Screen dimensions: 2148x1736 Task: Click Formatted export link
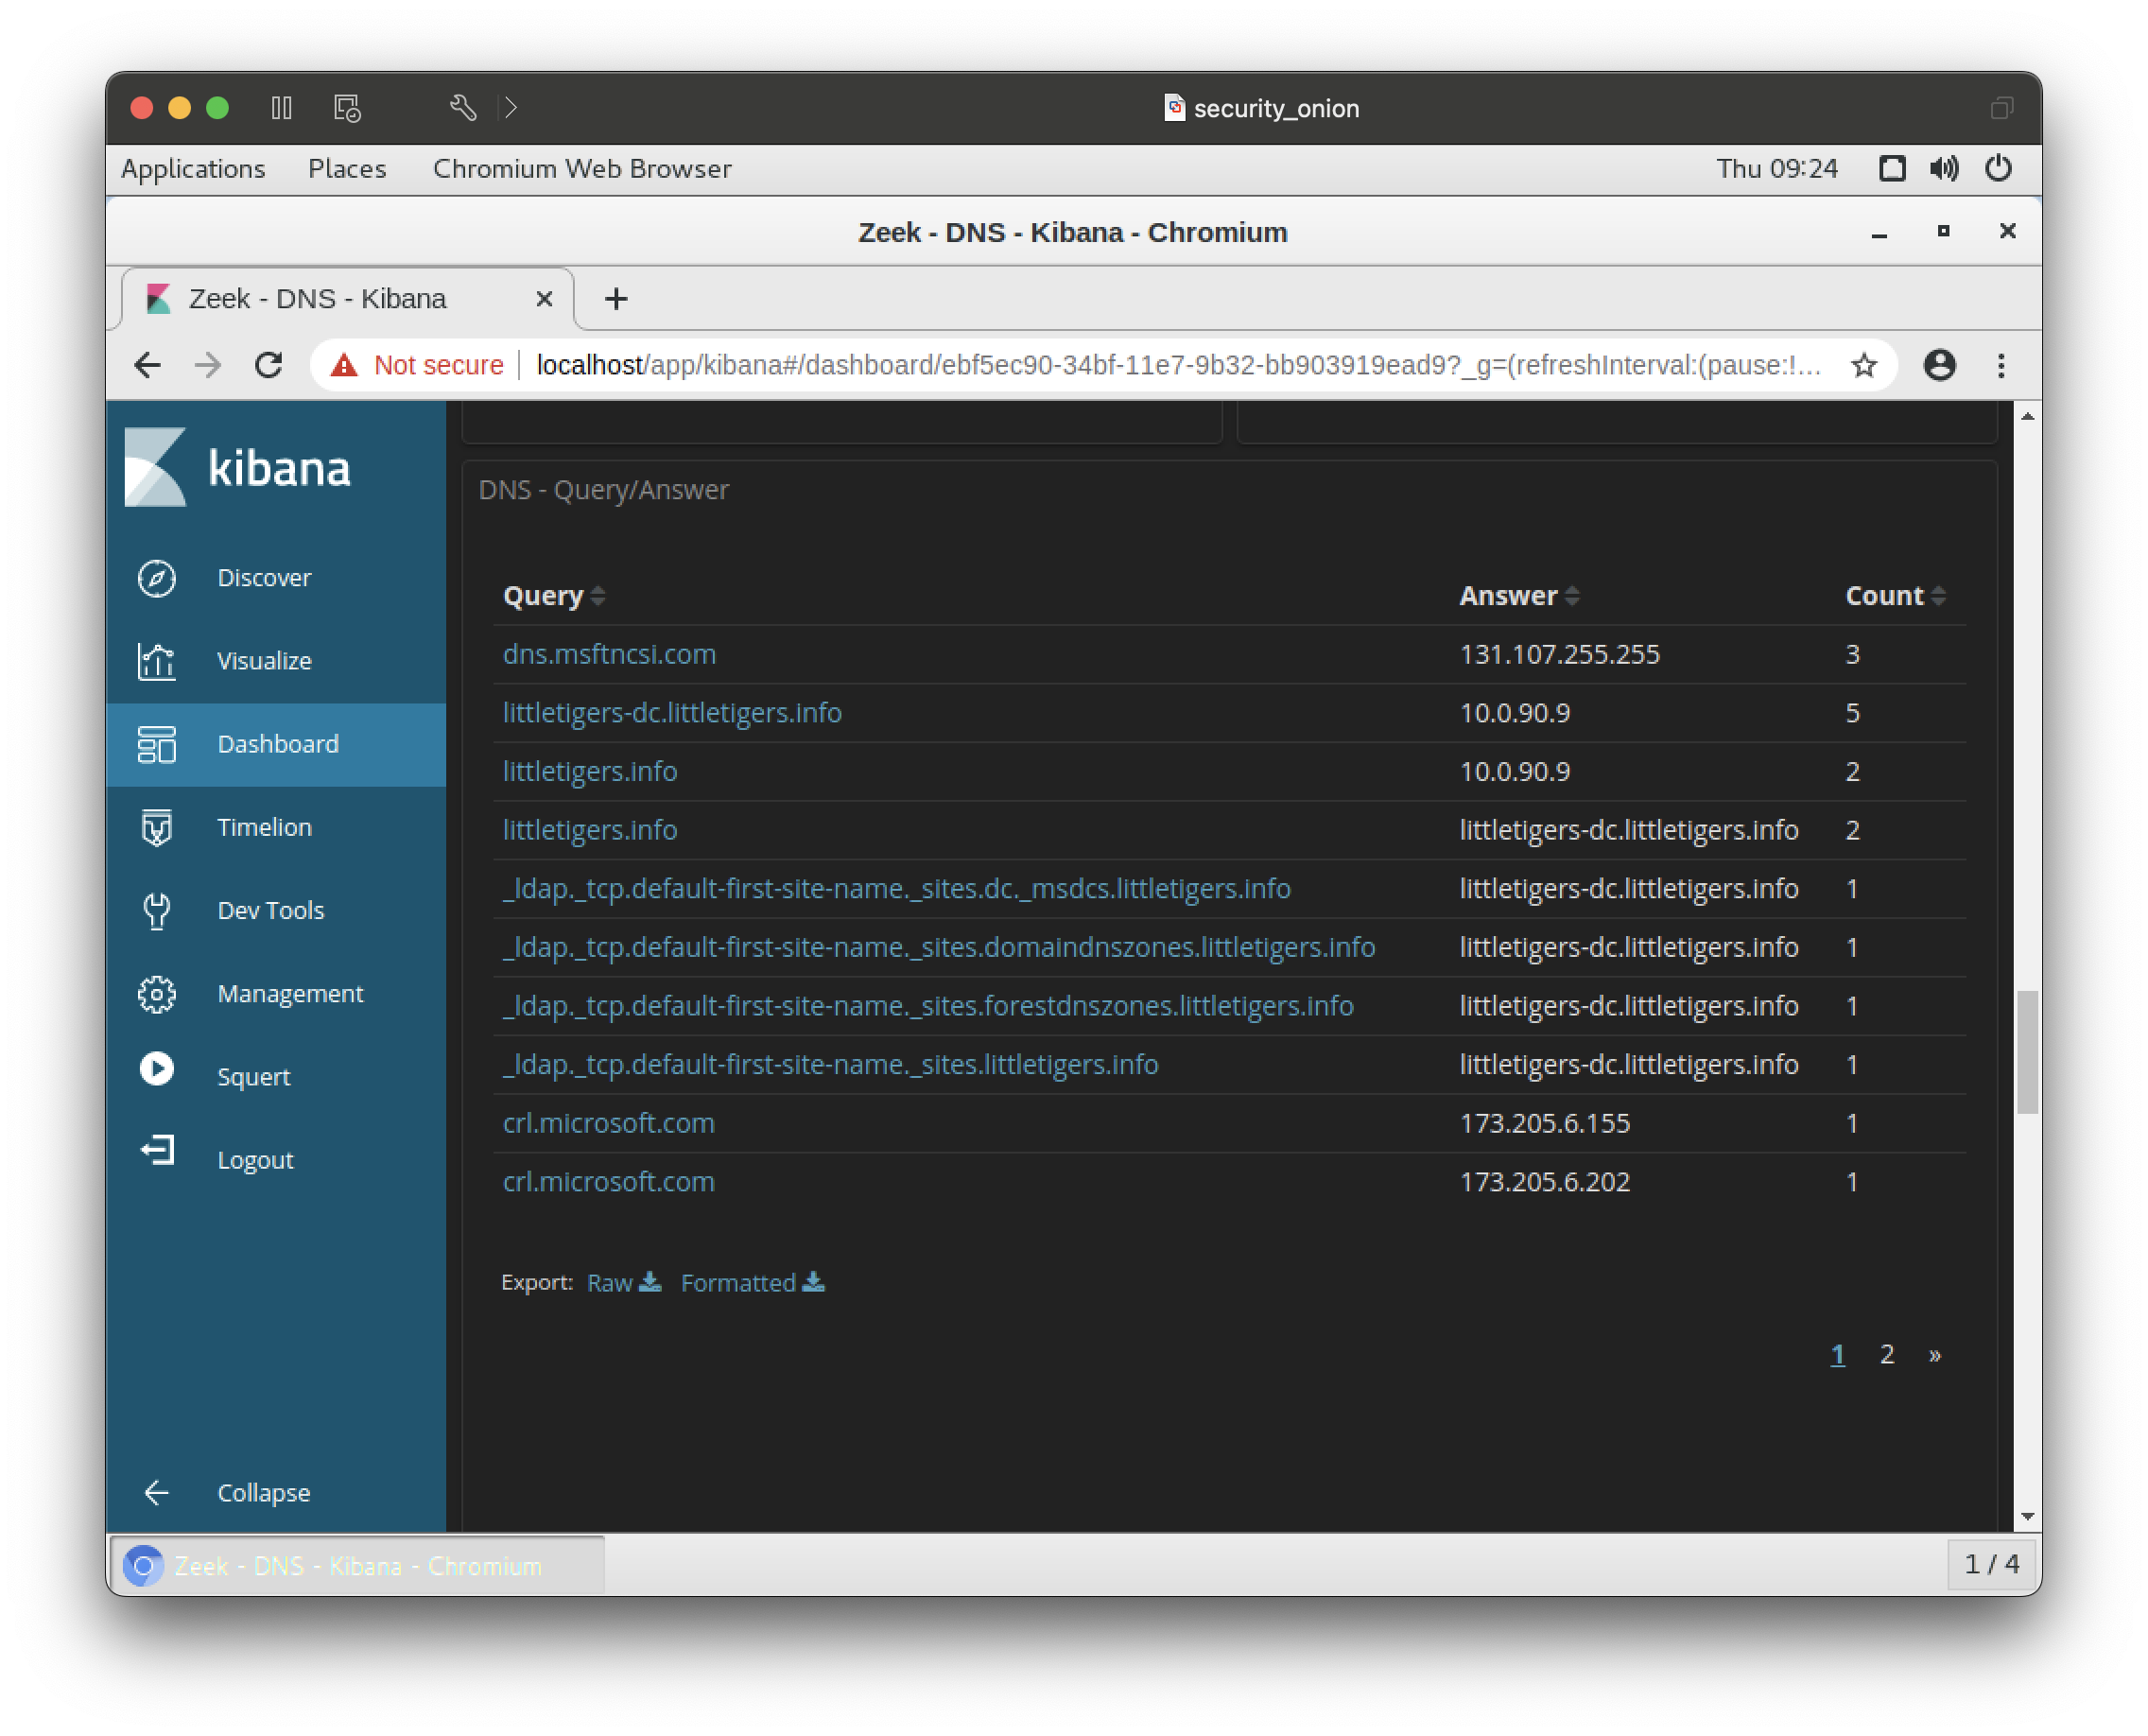click(752, 1282)
